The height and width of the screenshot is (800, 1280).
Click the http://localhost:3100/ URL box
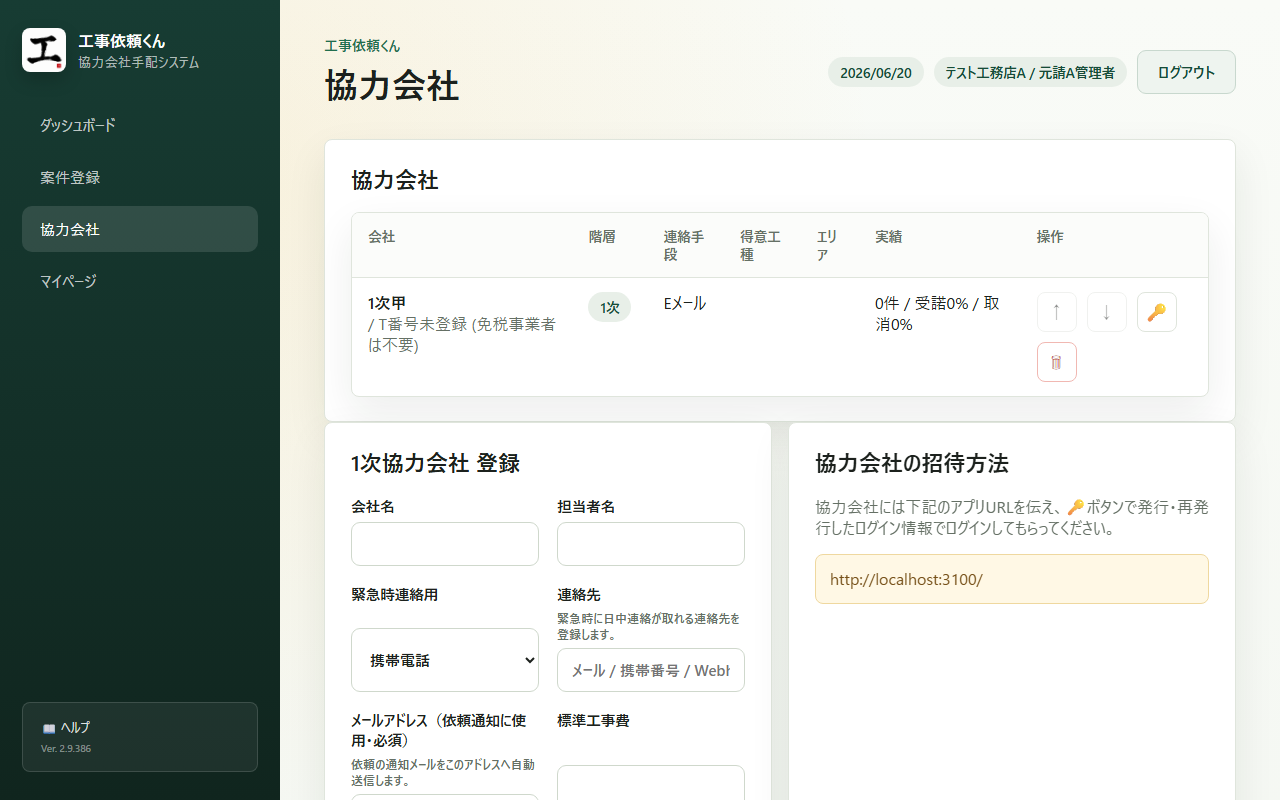click(x=1012, y=579)
